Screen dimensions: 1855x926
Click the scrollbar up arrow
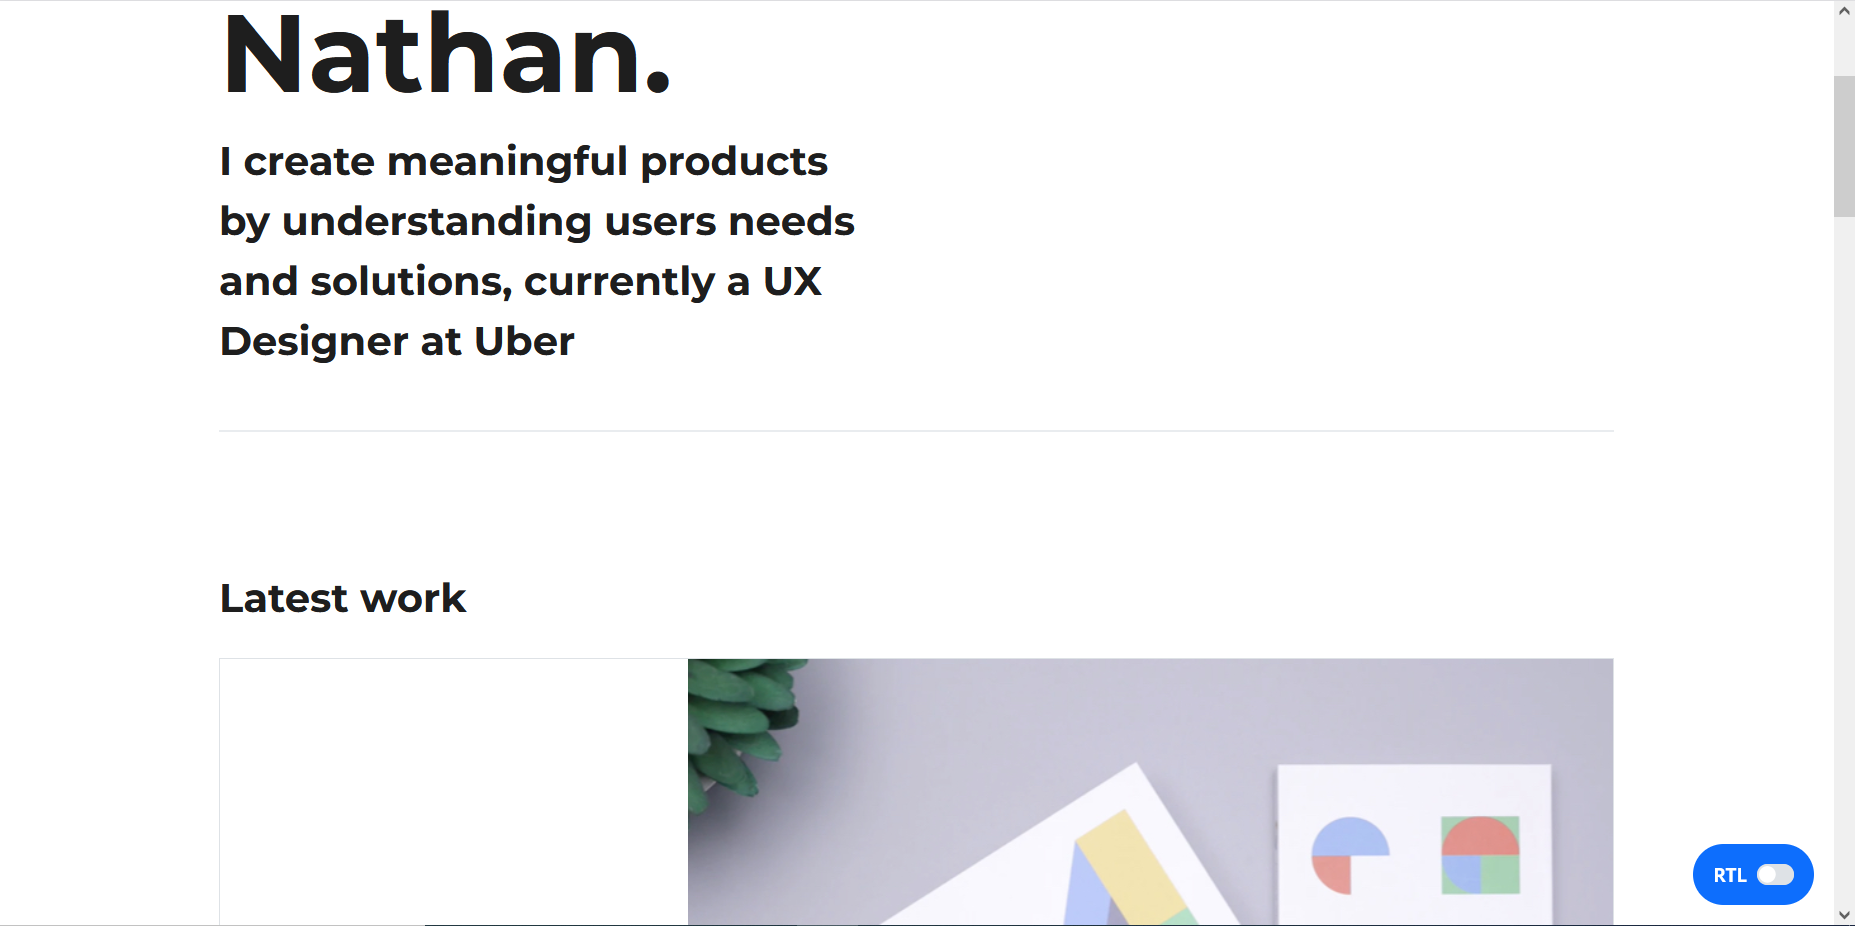1844,9
